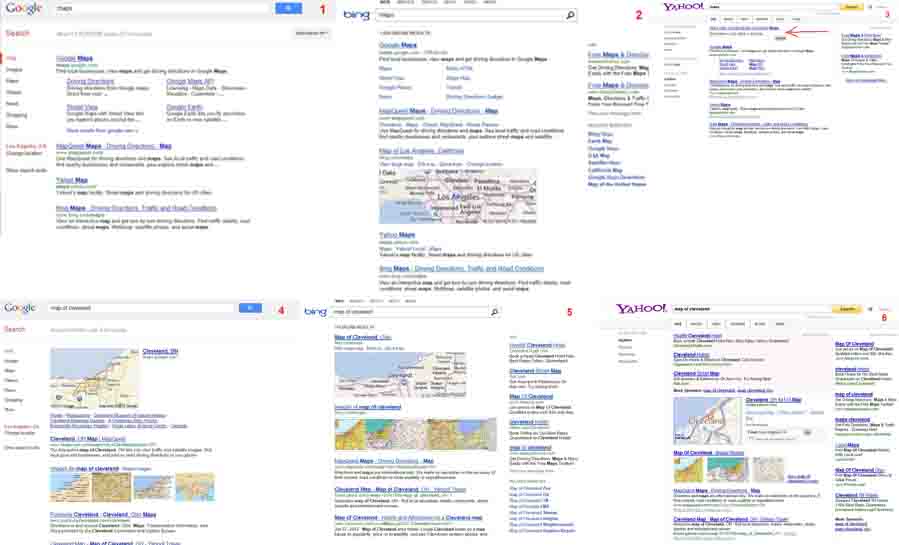The image size is (899, 545).
Task: Focus the Google search box containing 'maps'
Action: (162, 8)
